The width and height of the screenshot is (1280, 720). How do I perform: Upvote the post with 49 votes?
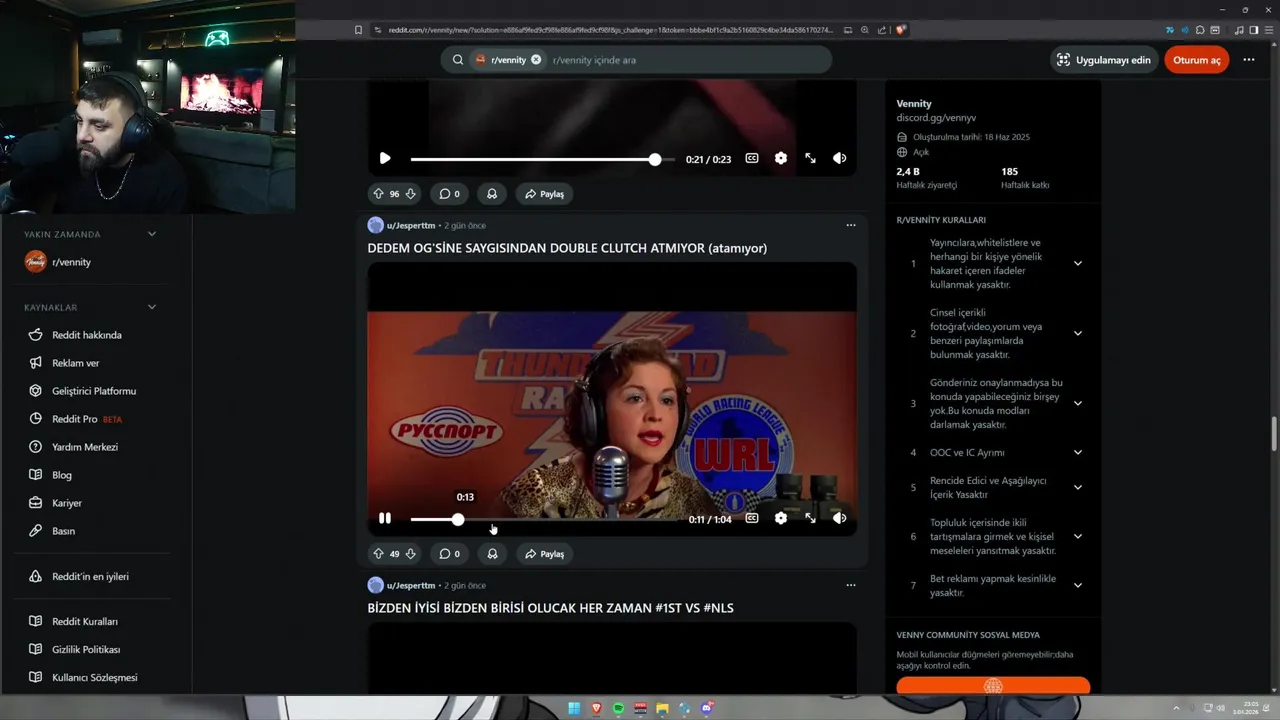click(378, 554)
